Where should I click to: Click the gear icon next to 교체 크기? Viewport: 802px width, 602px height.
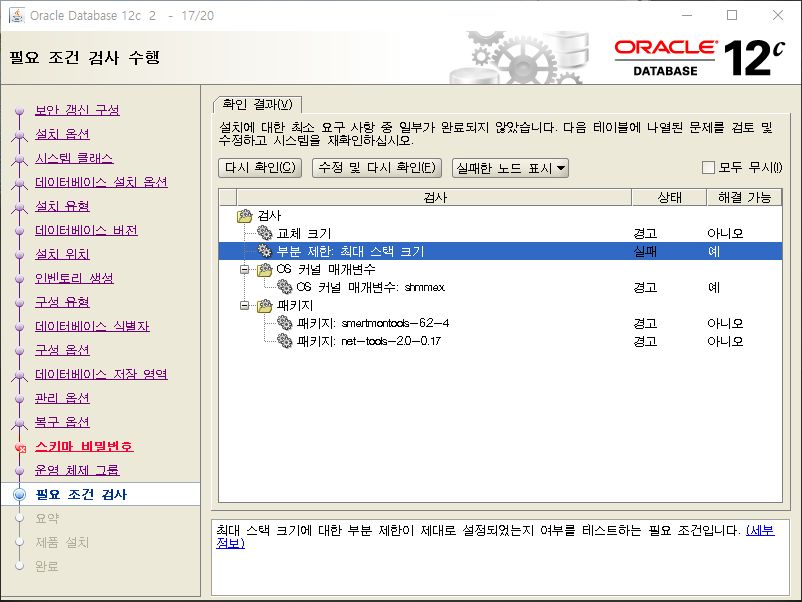point(264,233)
